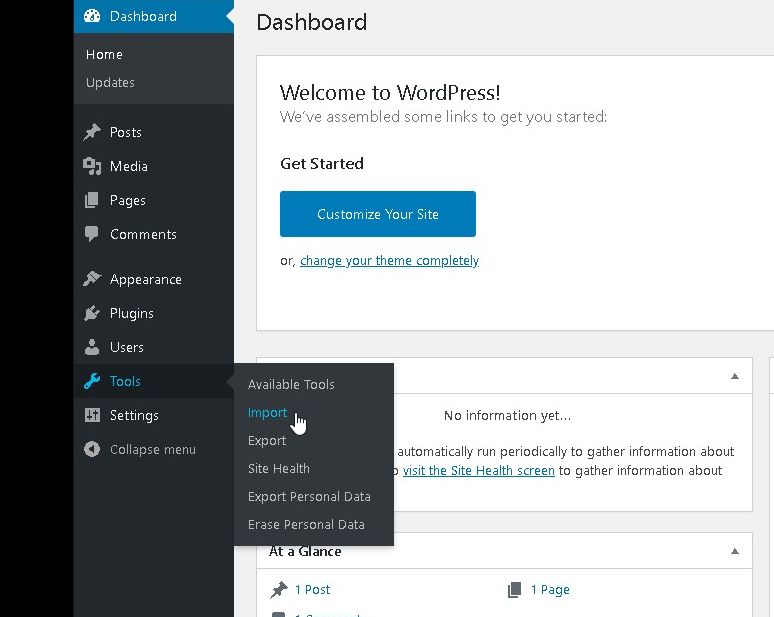Click the Posts pushpin icon
774x617 pixels.
93,132
